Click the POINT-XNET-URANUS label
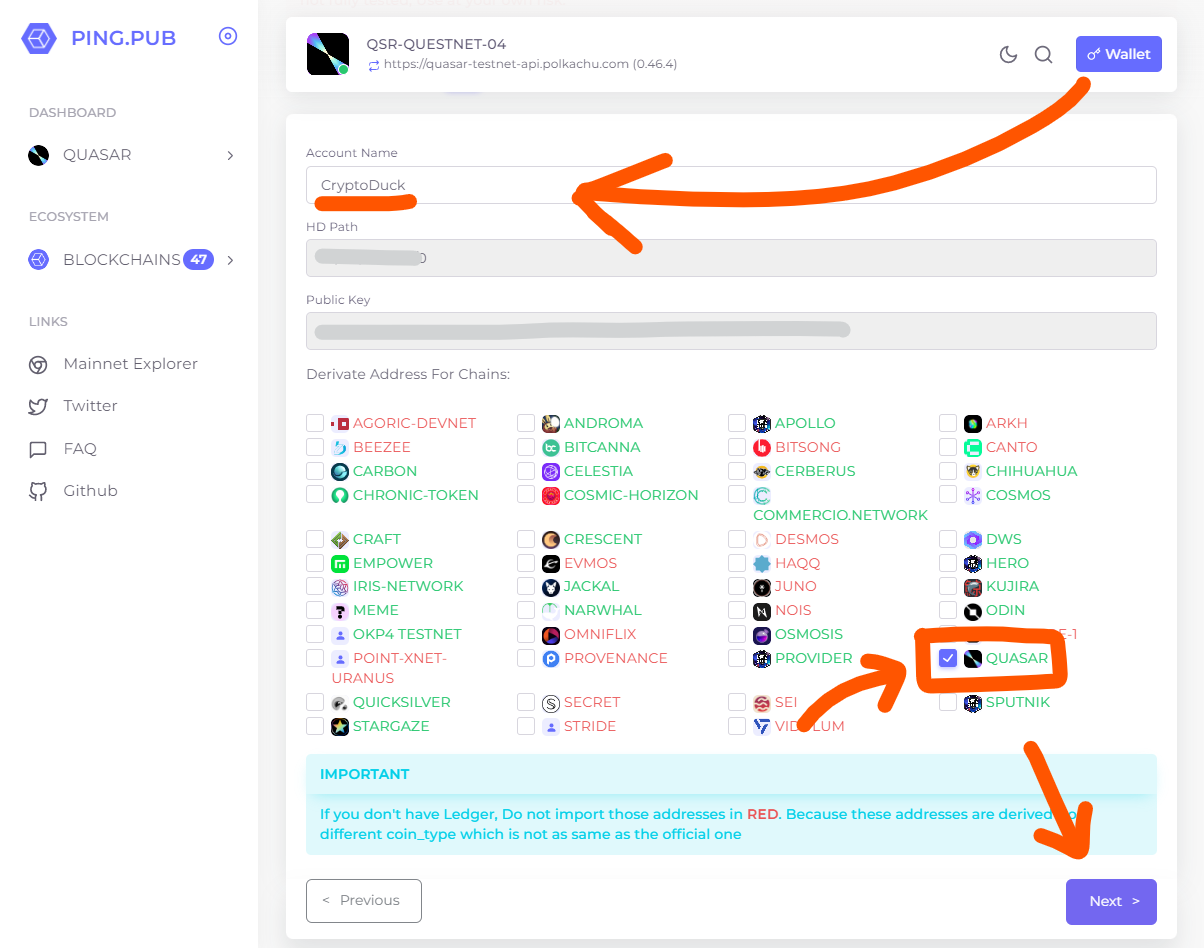 click(x=389, y=668)
